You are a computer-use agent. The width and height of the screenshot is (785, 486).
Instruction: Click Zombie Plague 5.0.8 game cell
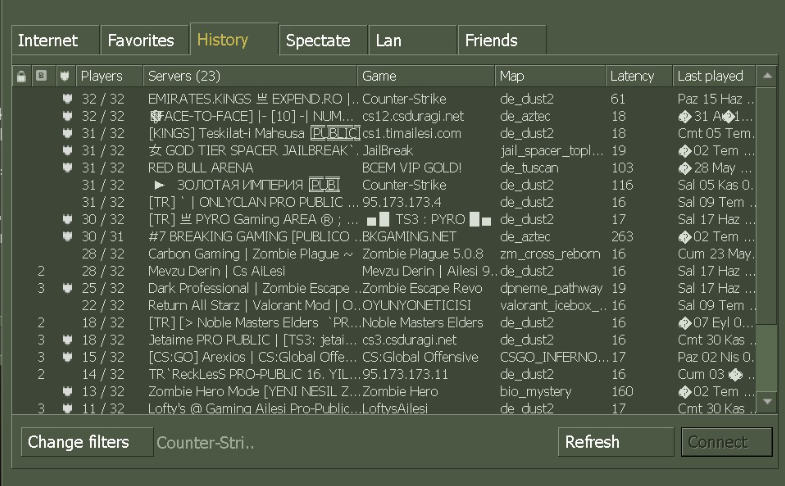click(x=423, y=254)
